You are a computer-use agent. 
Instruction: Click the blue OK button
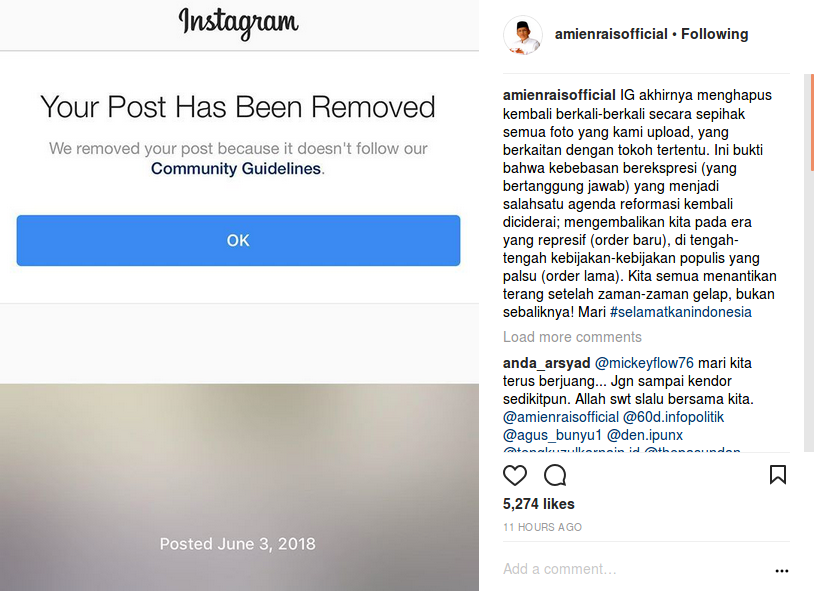(x=238, y=240)
